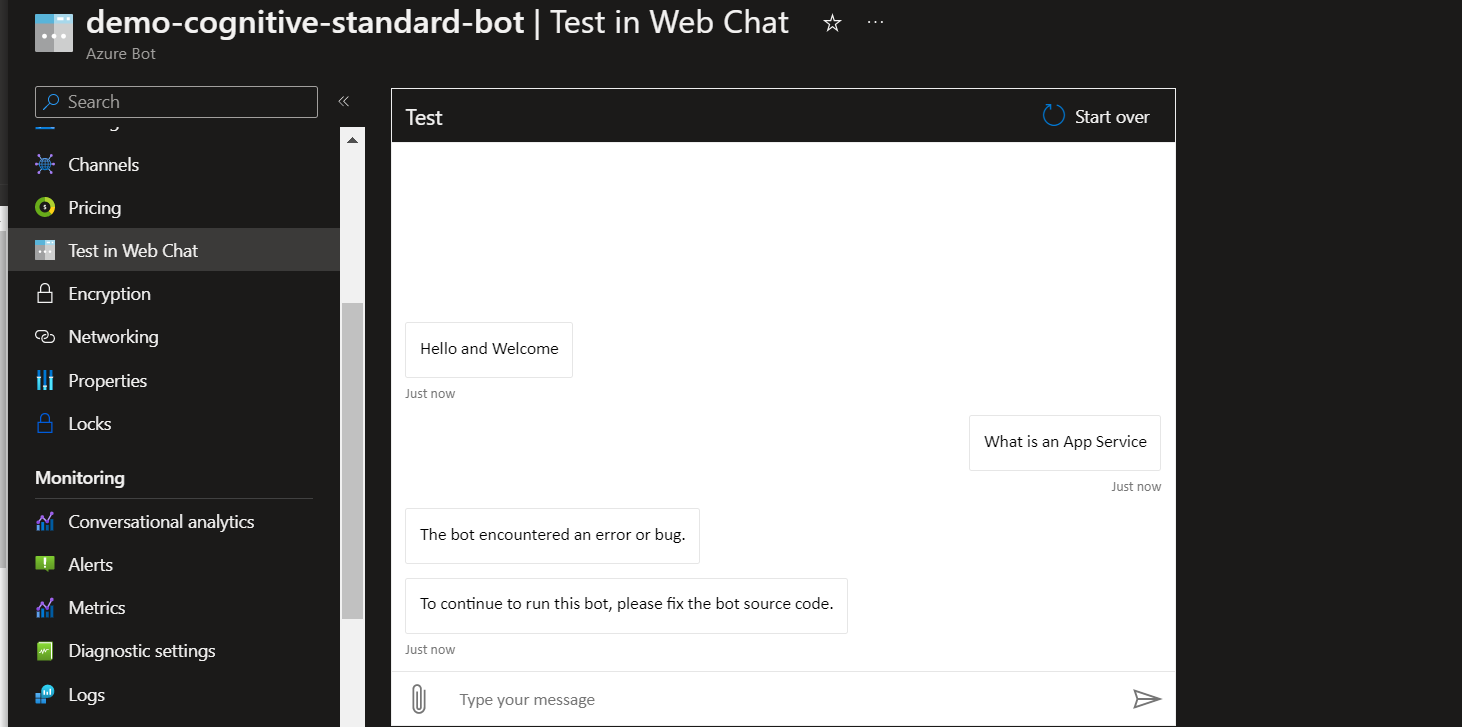Click the Test chat panel title
The image size is (1462, 727).
point(424,117)
